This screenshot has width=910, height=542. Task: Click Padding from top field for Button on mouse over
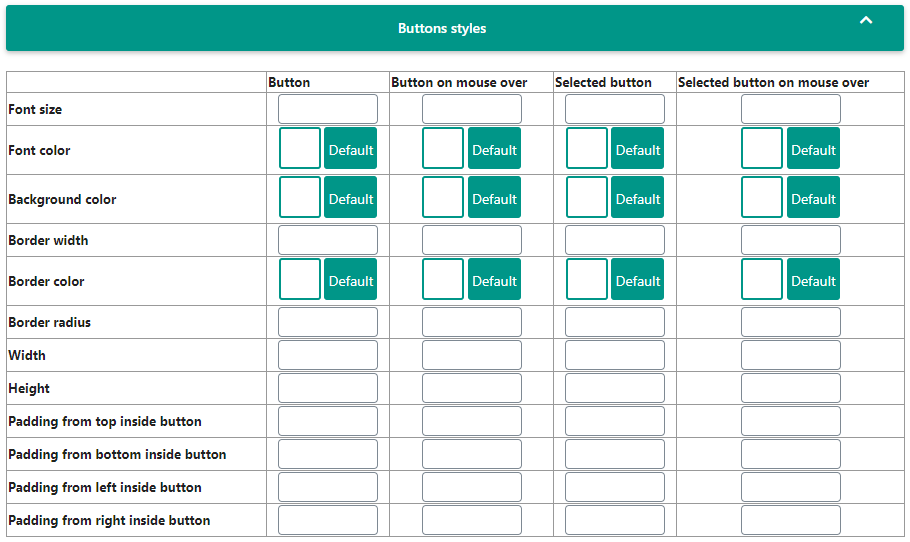click(x=472, y=421)
